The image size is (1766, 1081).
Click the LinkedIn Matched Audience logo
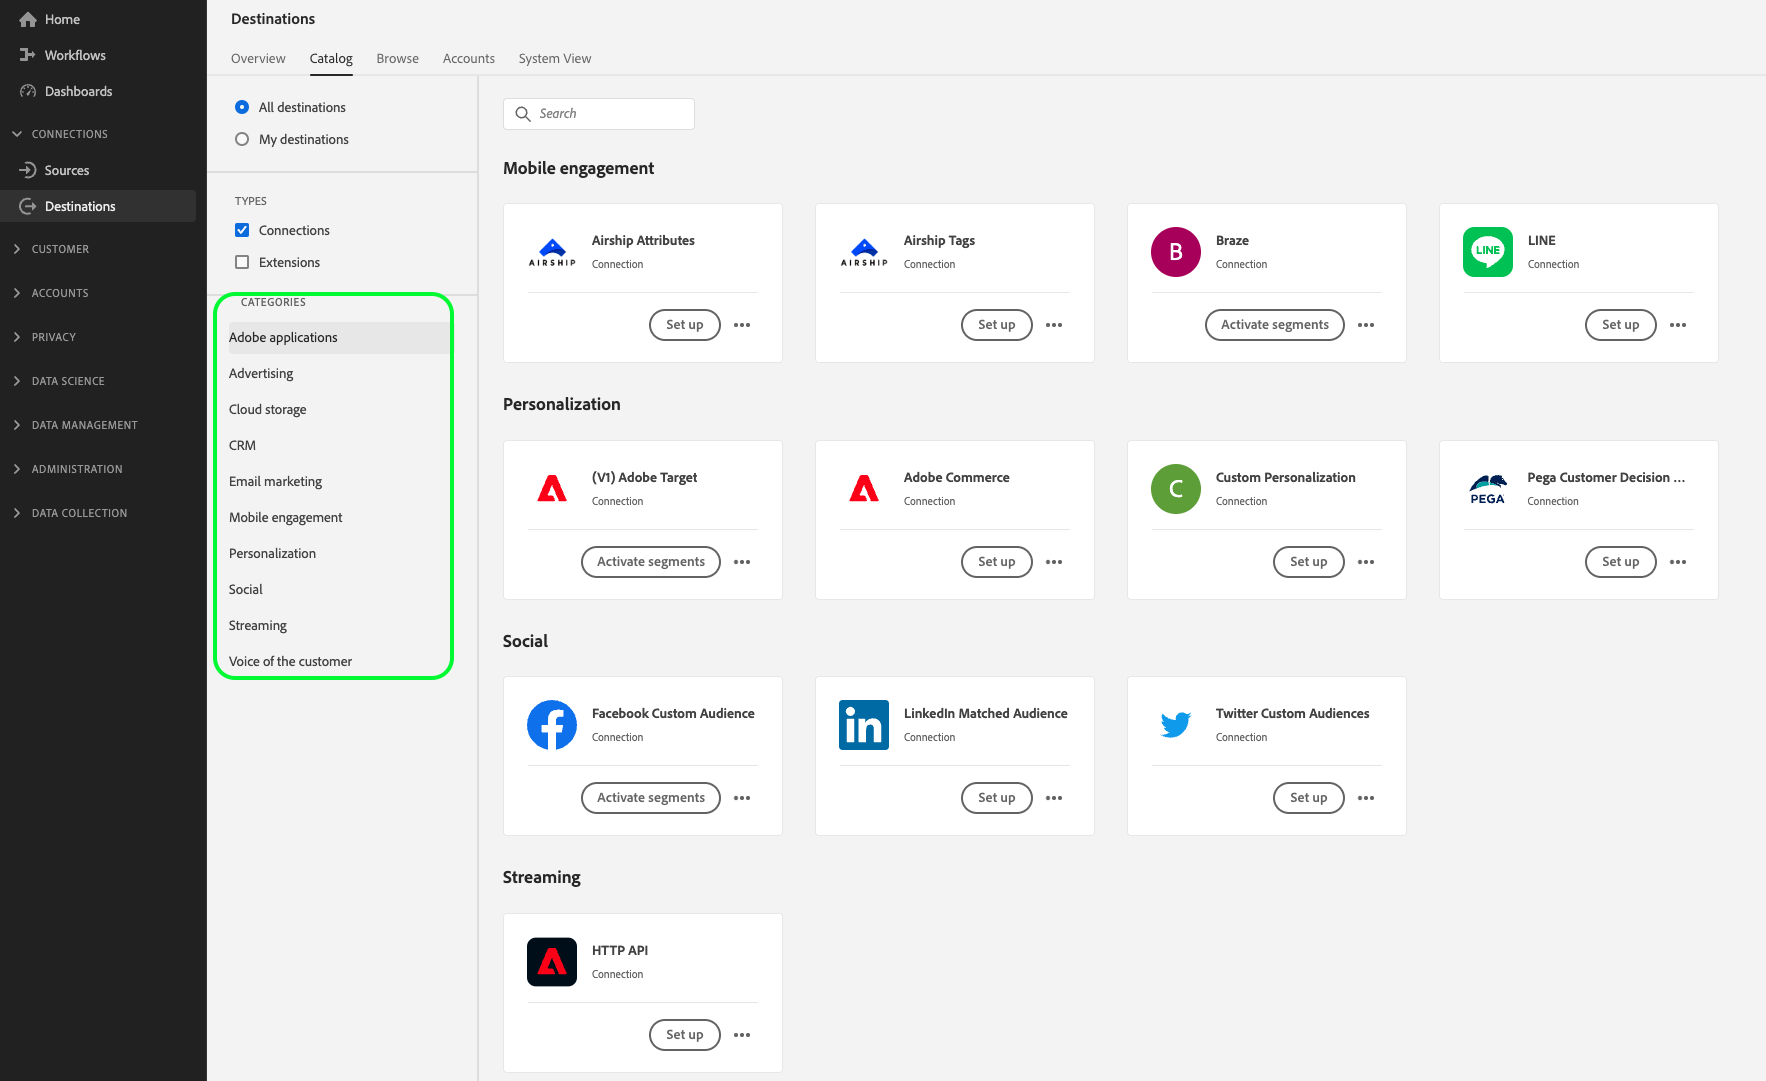coord(864,725)
